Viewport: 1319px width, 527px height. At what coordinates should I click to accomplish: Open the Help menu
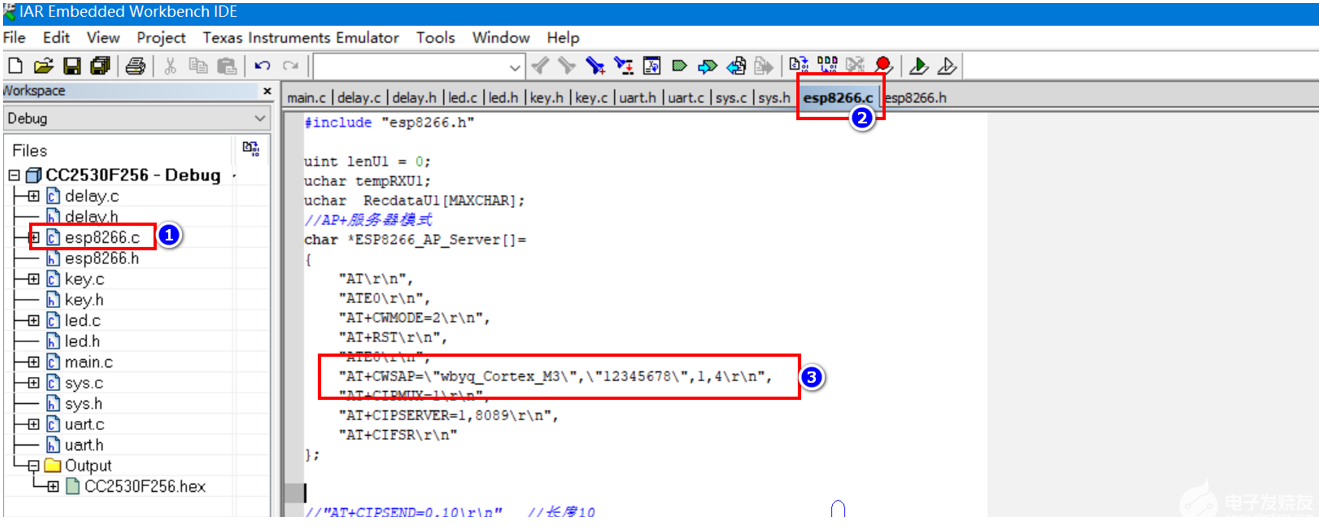tap(563, 37)
